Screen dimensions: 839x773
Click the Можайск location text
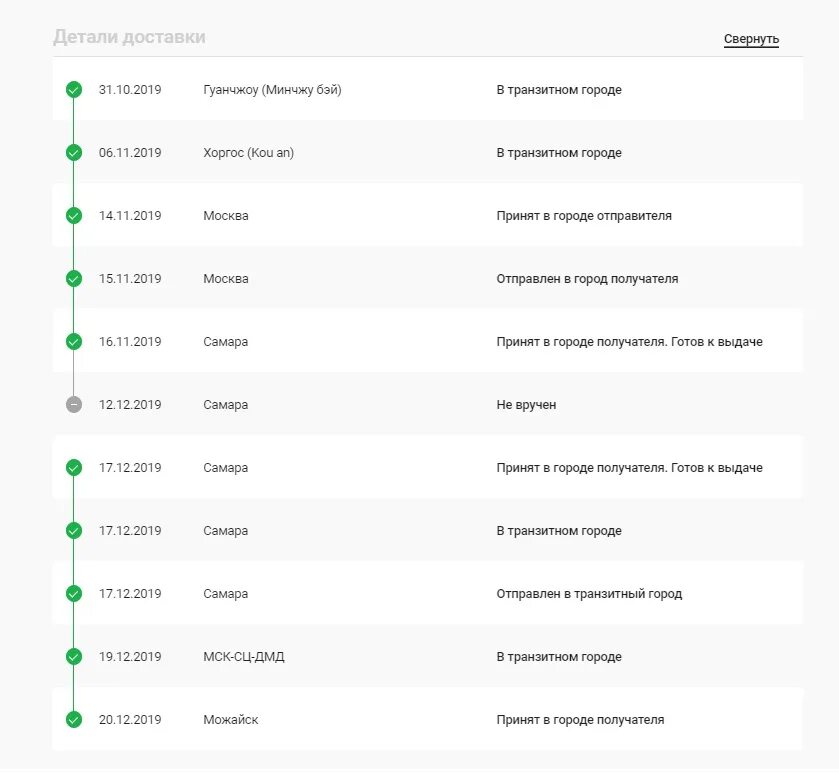(x=230, y=720)
